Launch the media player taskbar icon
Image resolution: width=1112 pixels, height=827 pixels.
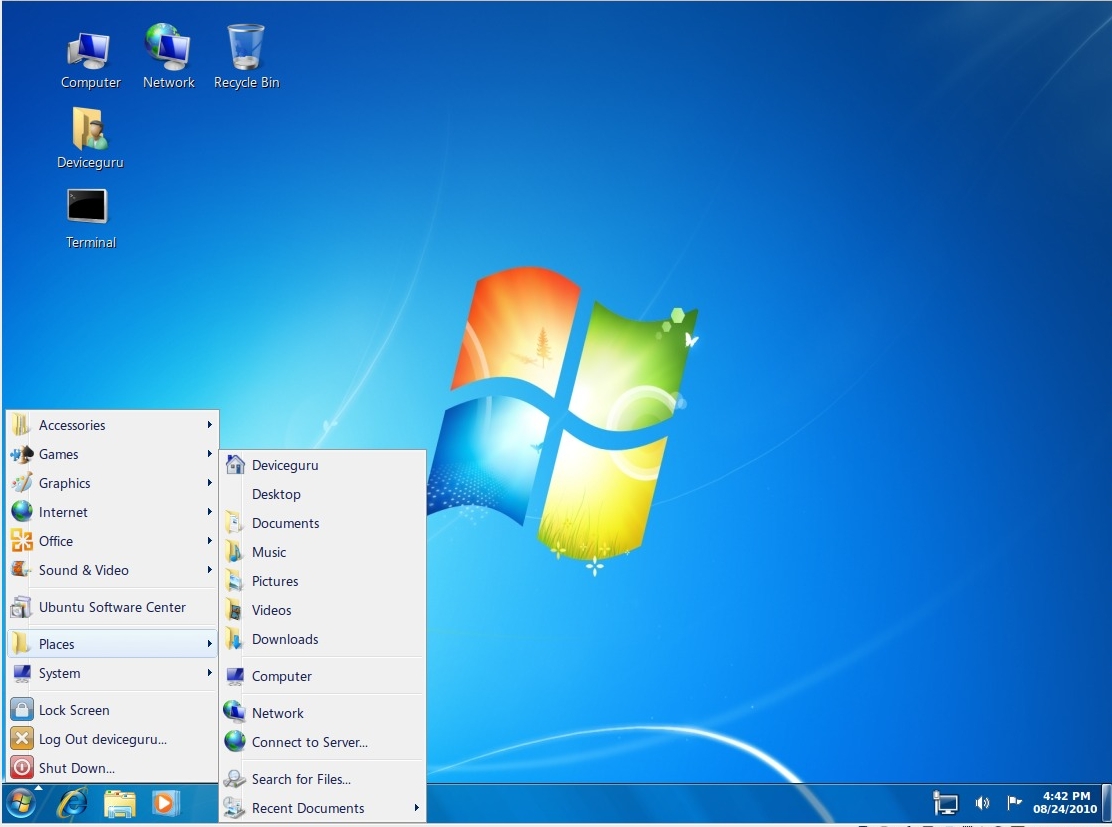[x=165, y=804]
